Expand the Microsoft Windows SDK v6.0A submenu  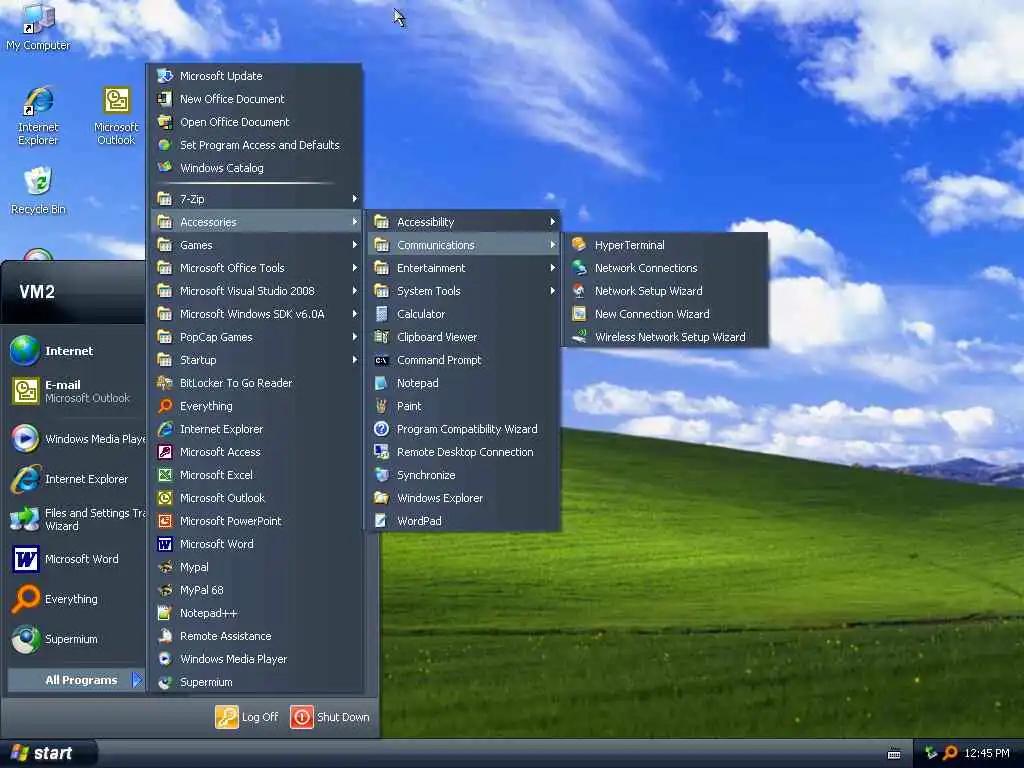[x=256, y=314]
